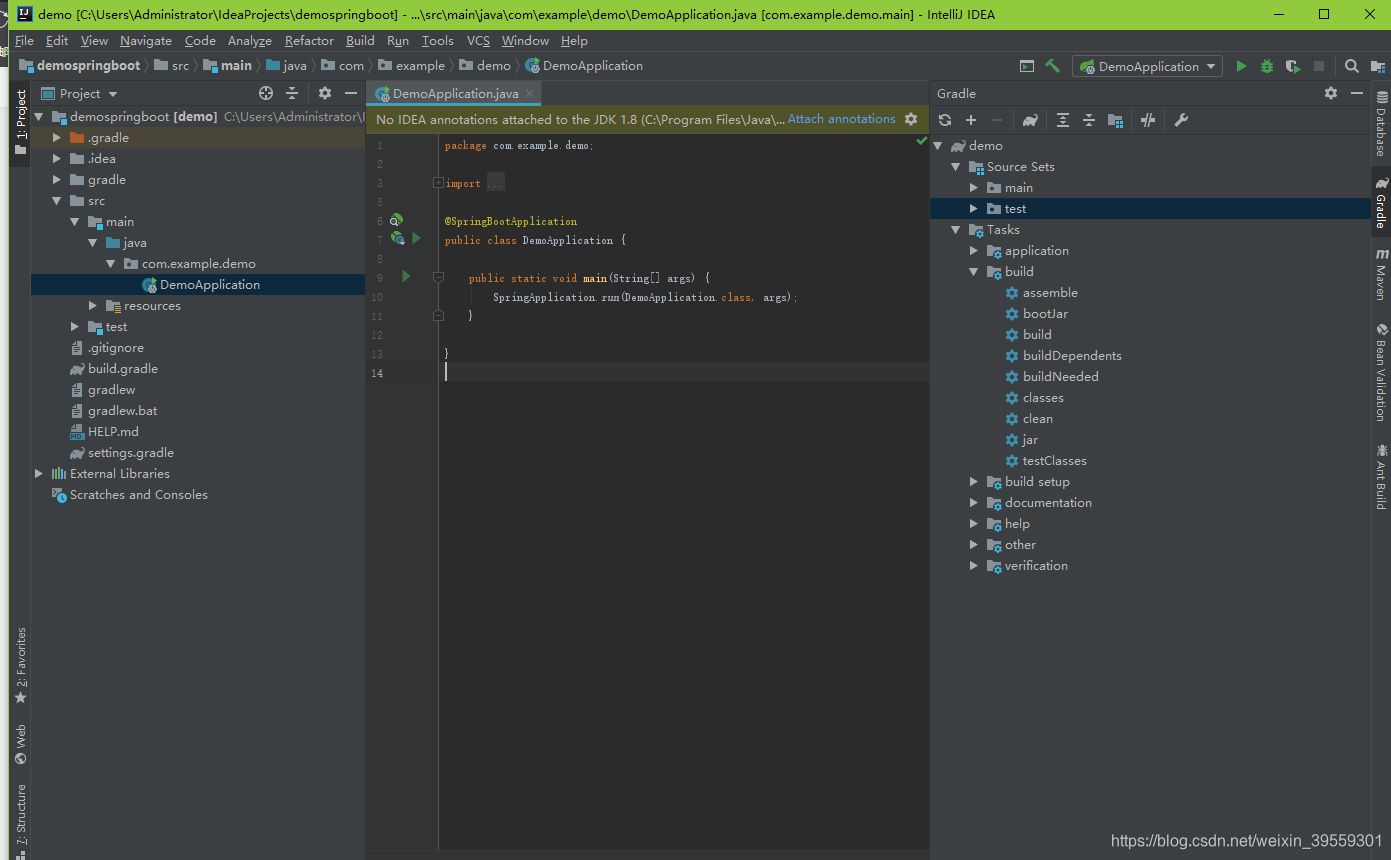1391x860 pixels.
Task: Start debugging with the green bug icon
Action: (x=1267, y=66)
